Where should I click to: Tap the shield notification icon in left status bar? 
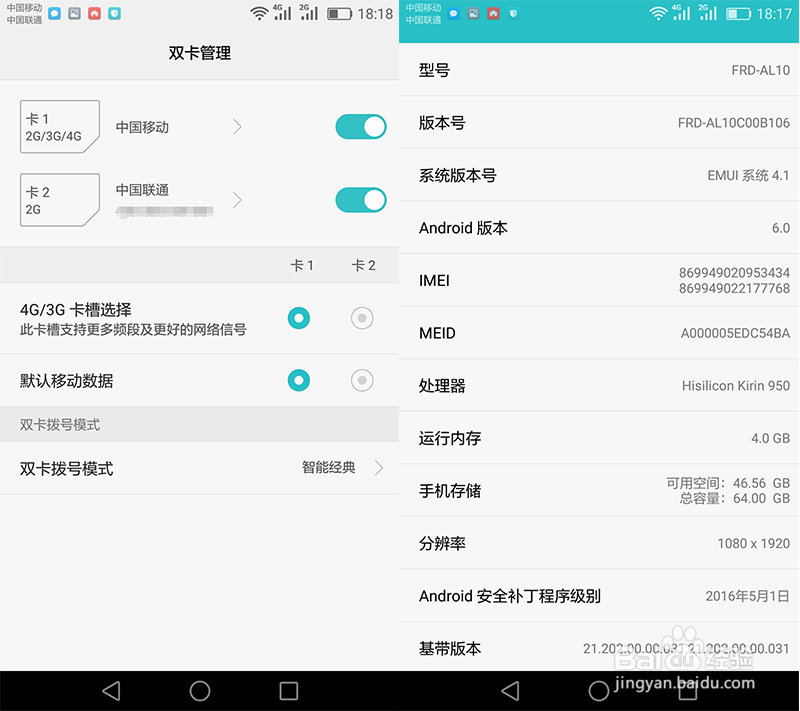pos(114,14)
